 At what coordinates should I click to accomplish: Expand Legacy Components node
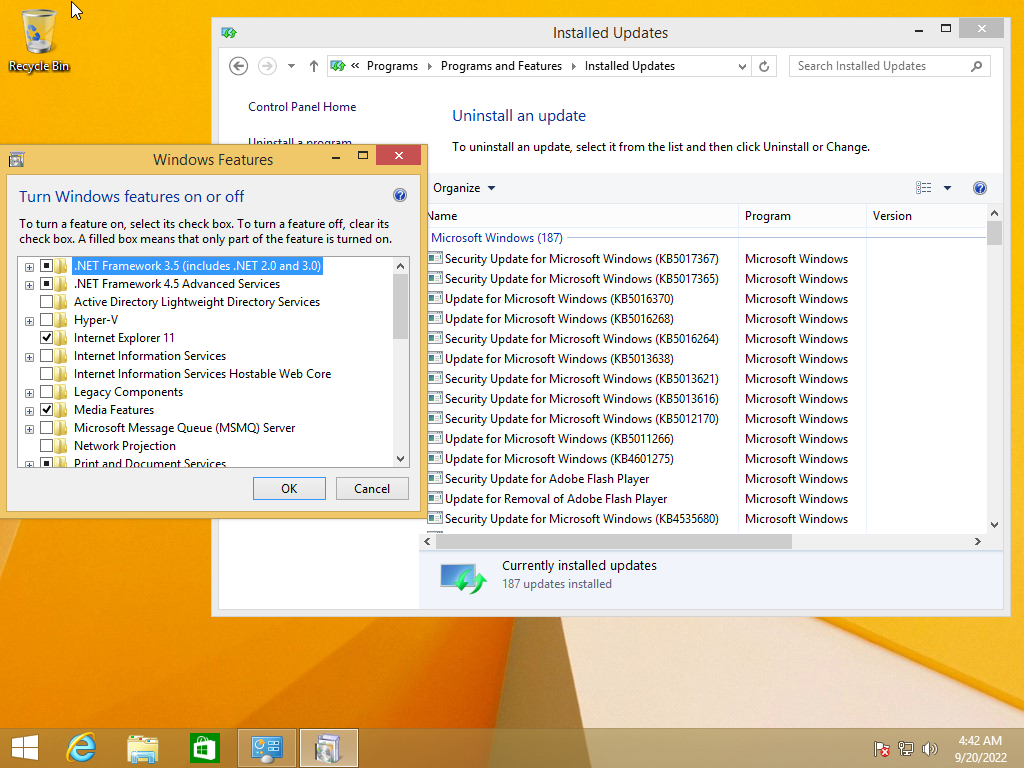tap(29, 393)
